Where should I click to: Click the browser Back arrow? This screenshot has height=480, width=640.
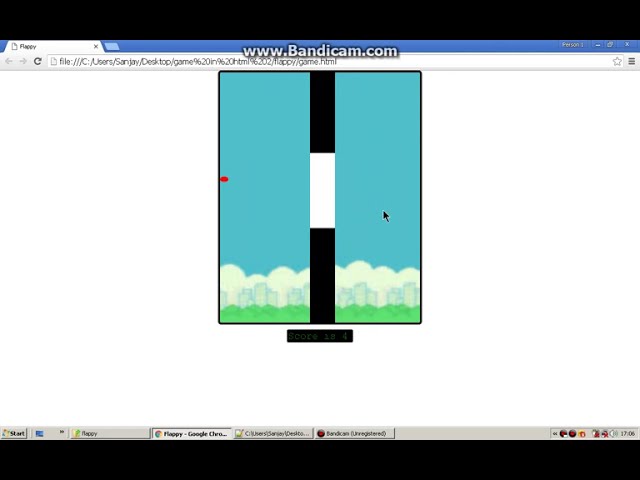[x=9, y=61]
